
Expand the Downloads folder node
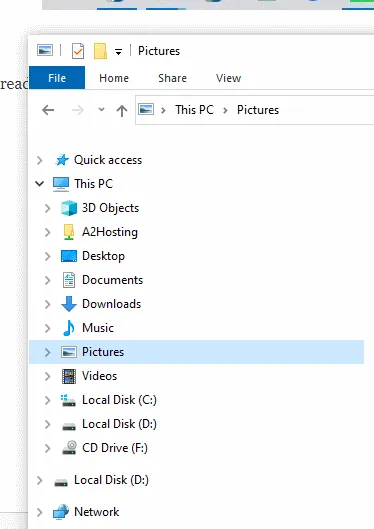[48, 304]
